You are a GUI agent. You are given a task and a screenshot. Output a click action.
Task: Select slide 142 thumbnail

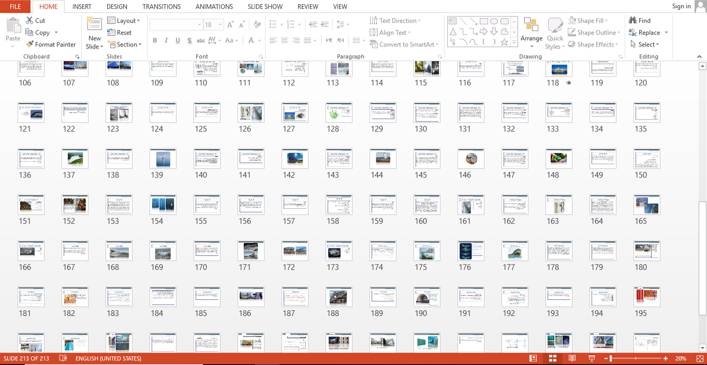click(x=295, y=159)
